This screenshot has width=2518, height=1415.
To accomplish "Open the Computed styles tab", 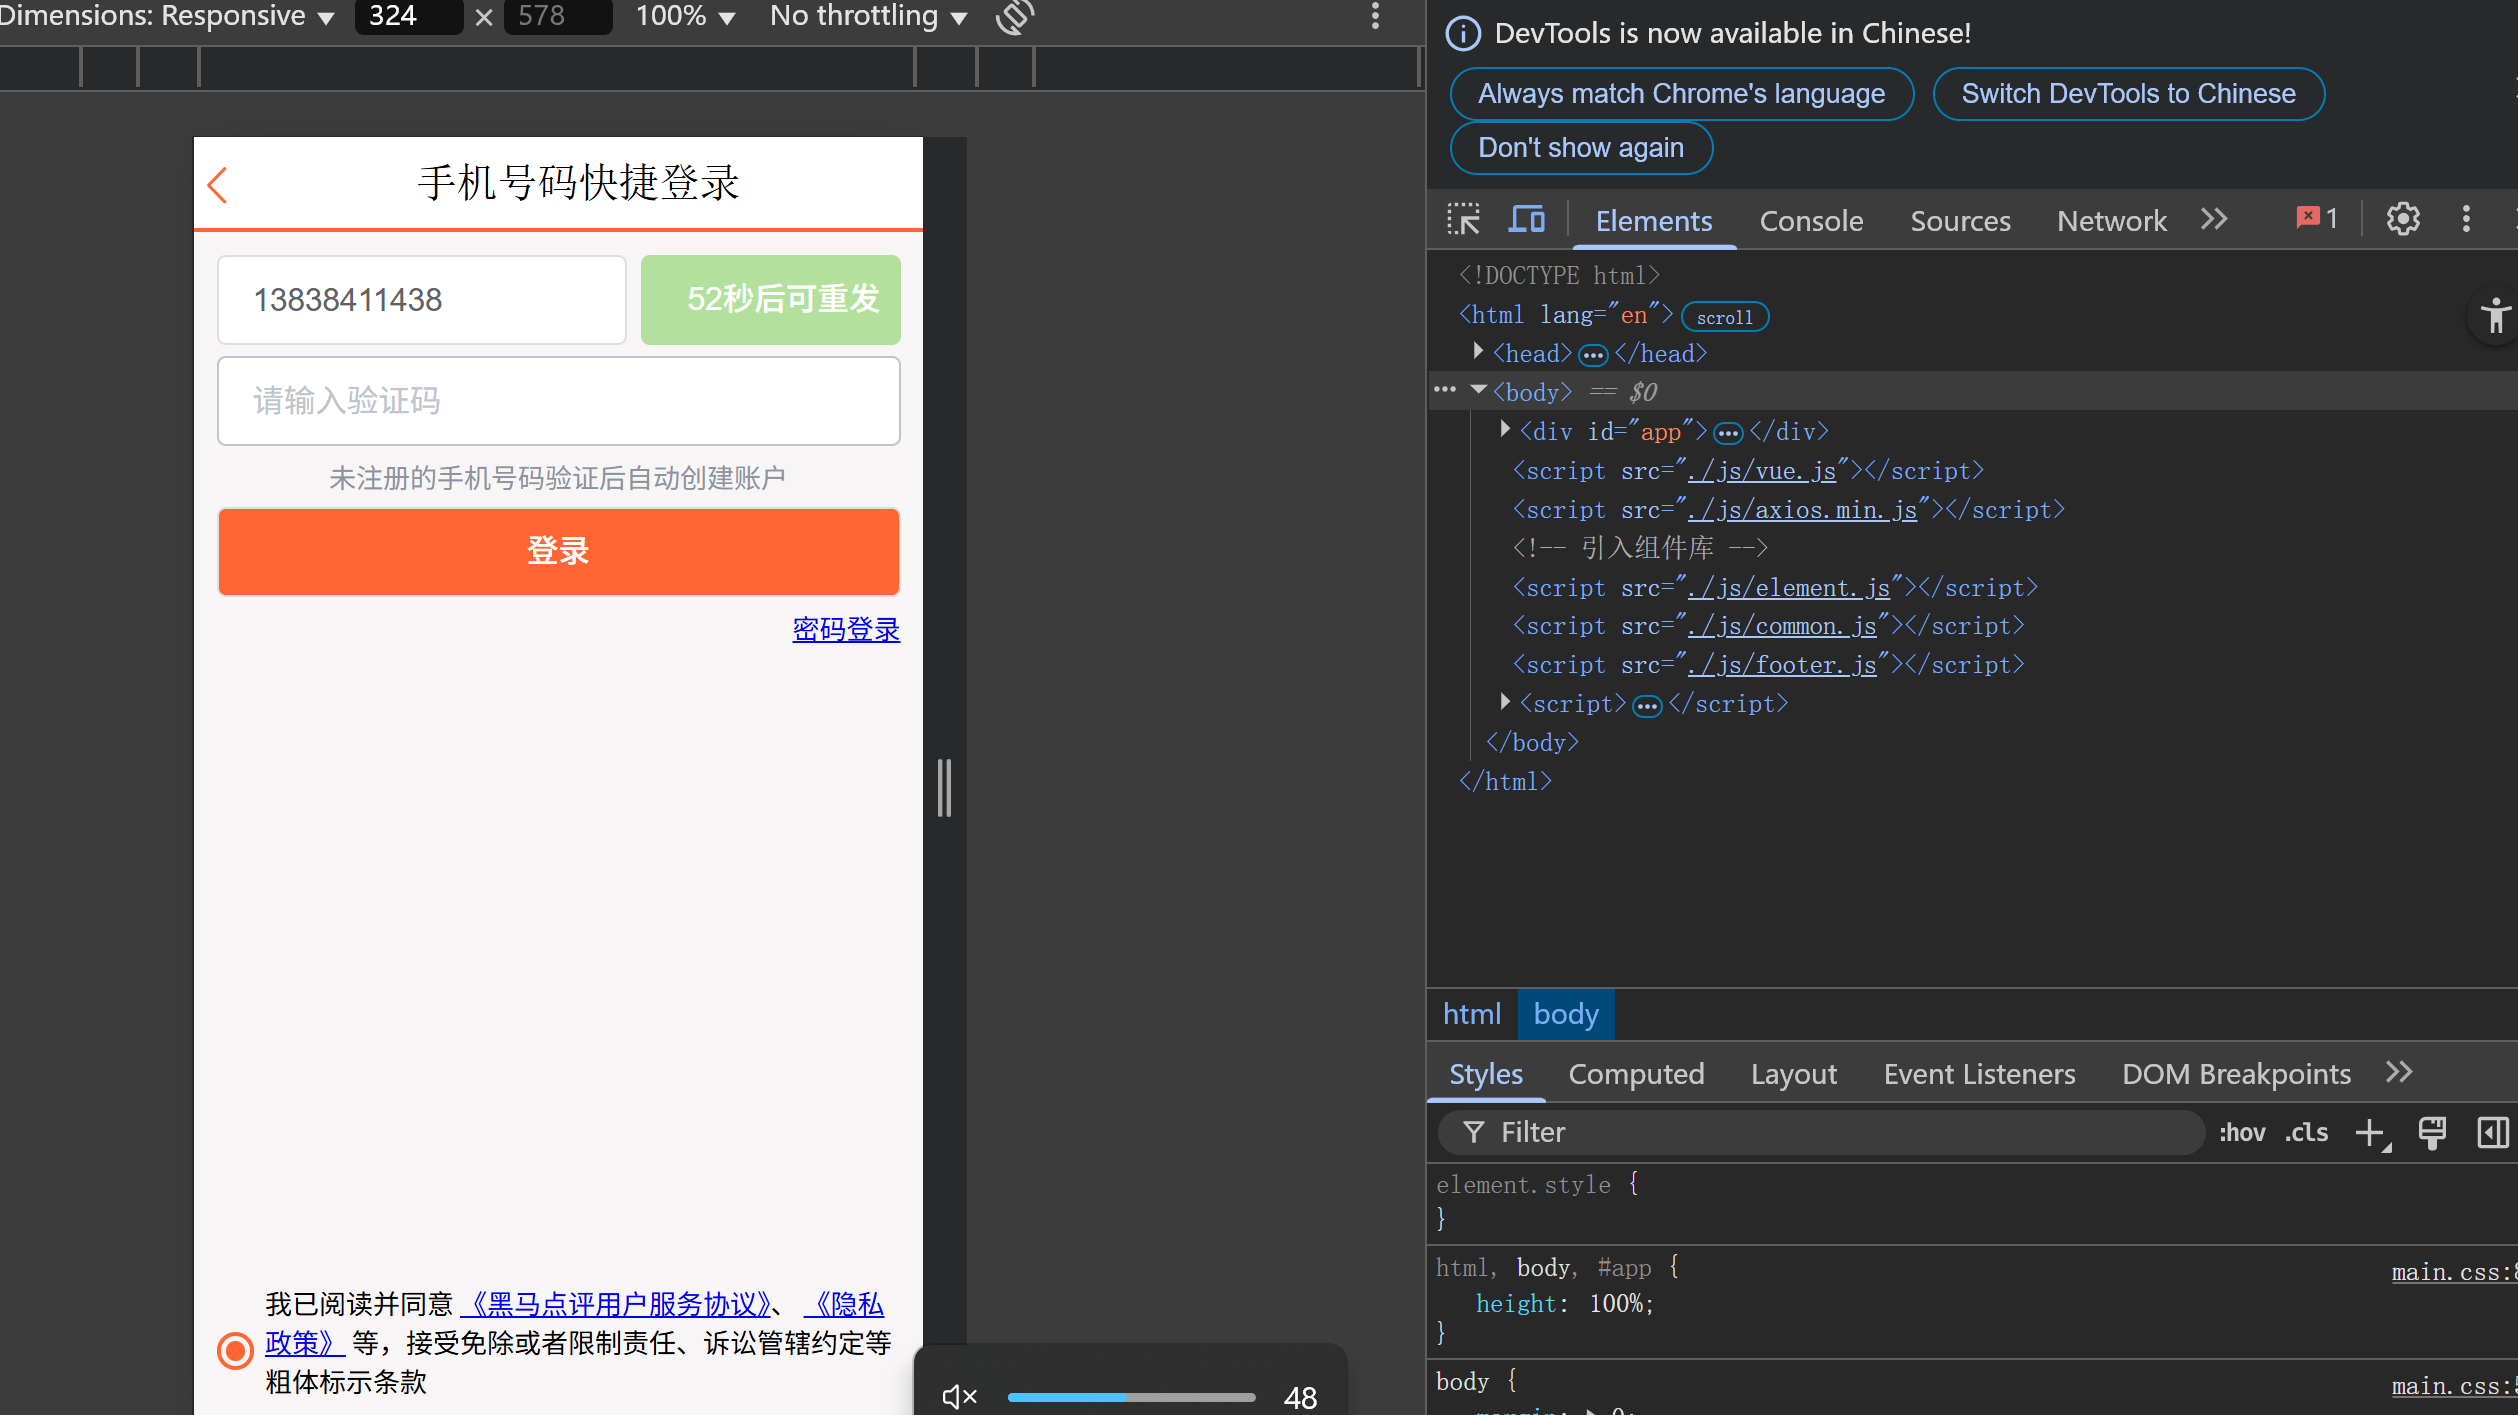I will pos(1636,1074).
